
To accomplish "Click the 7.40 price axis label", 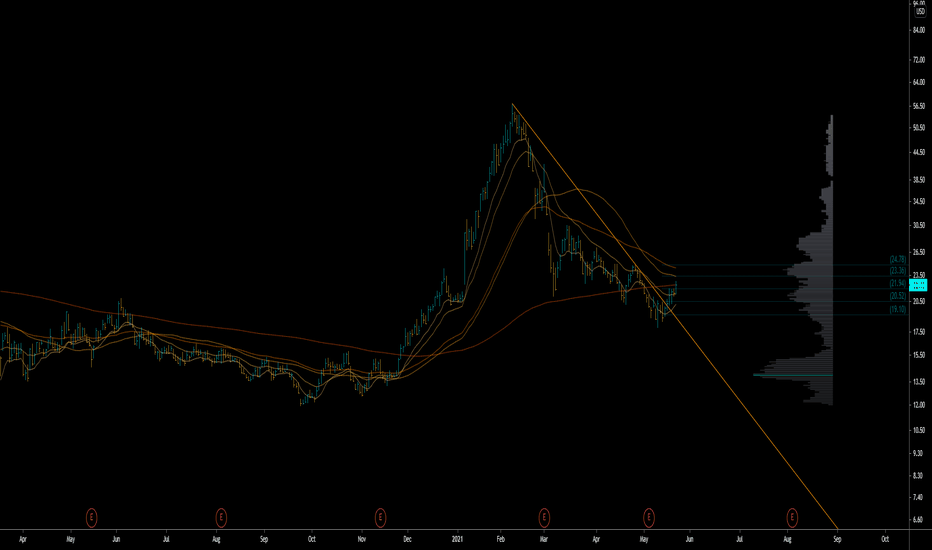I will tap(919, 497).
